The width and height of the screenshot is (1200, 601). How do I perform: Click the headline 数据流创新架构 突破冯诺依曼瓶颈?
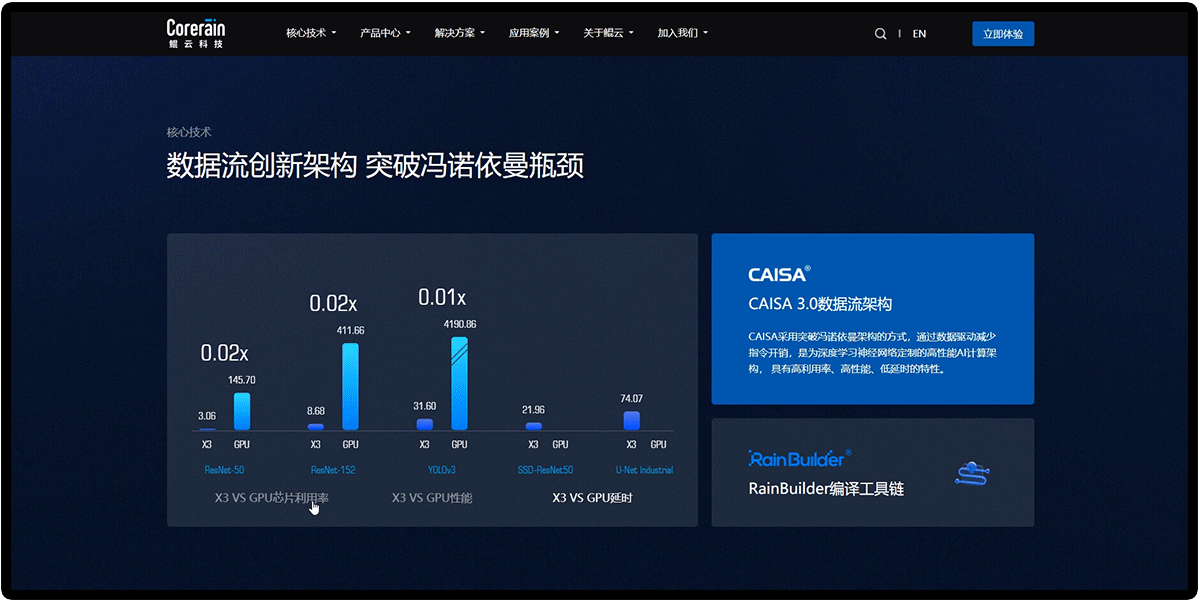coord(375,165)
